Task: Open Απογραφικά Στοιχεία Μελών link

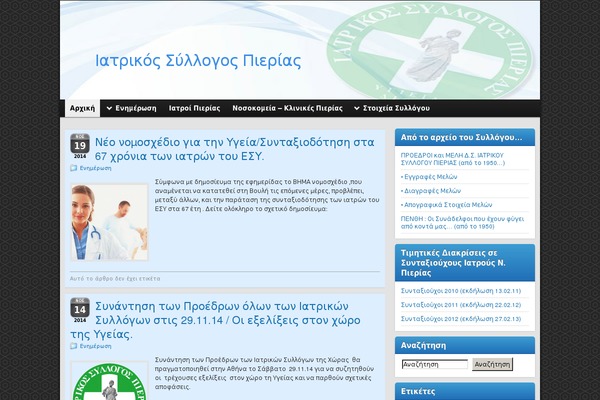Action: click(x=447, y=205)
